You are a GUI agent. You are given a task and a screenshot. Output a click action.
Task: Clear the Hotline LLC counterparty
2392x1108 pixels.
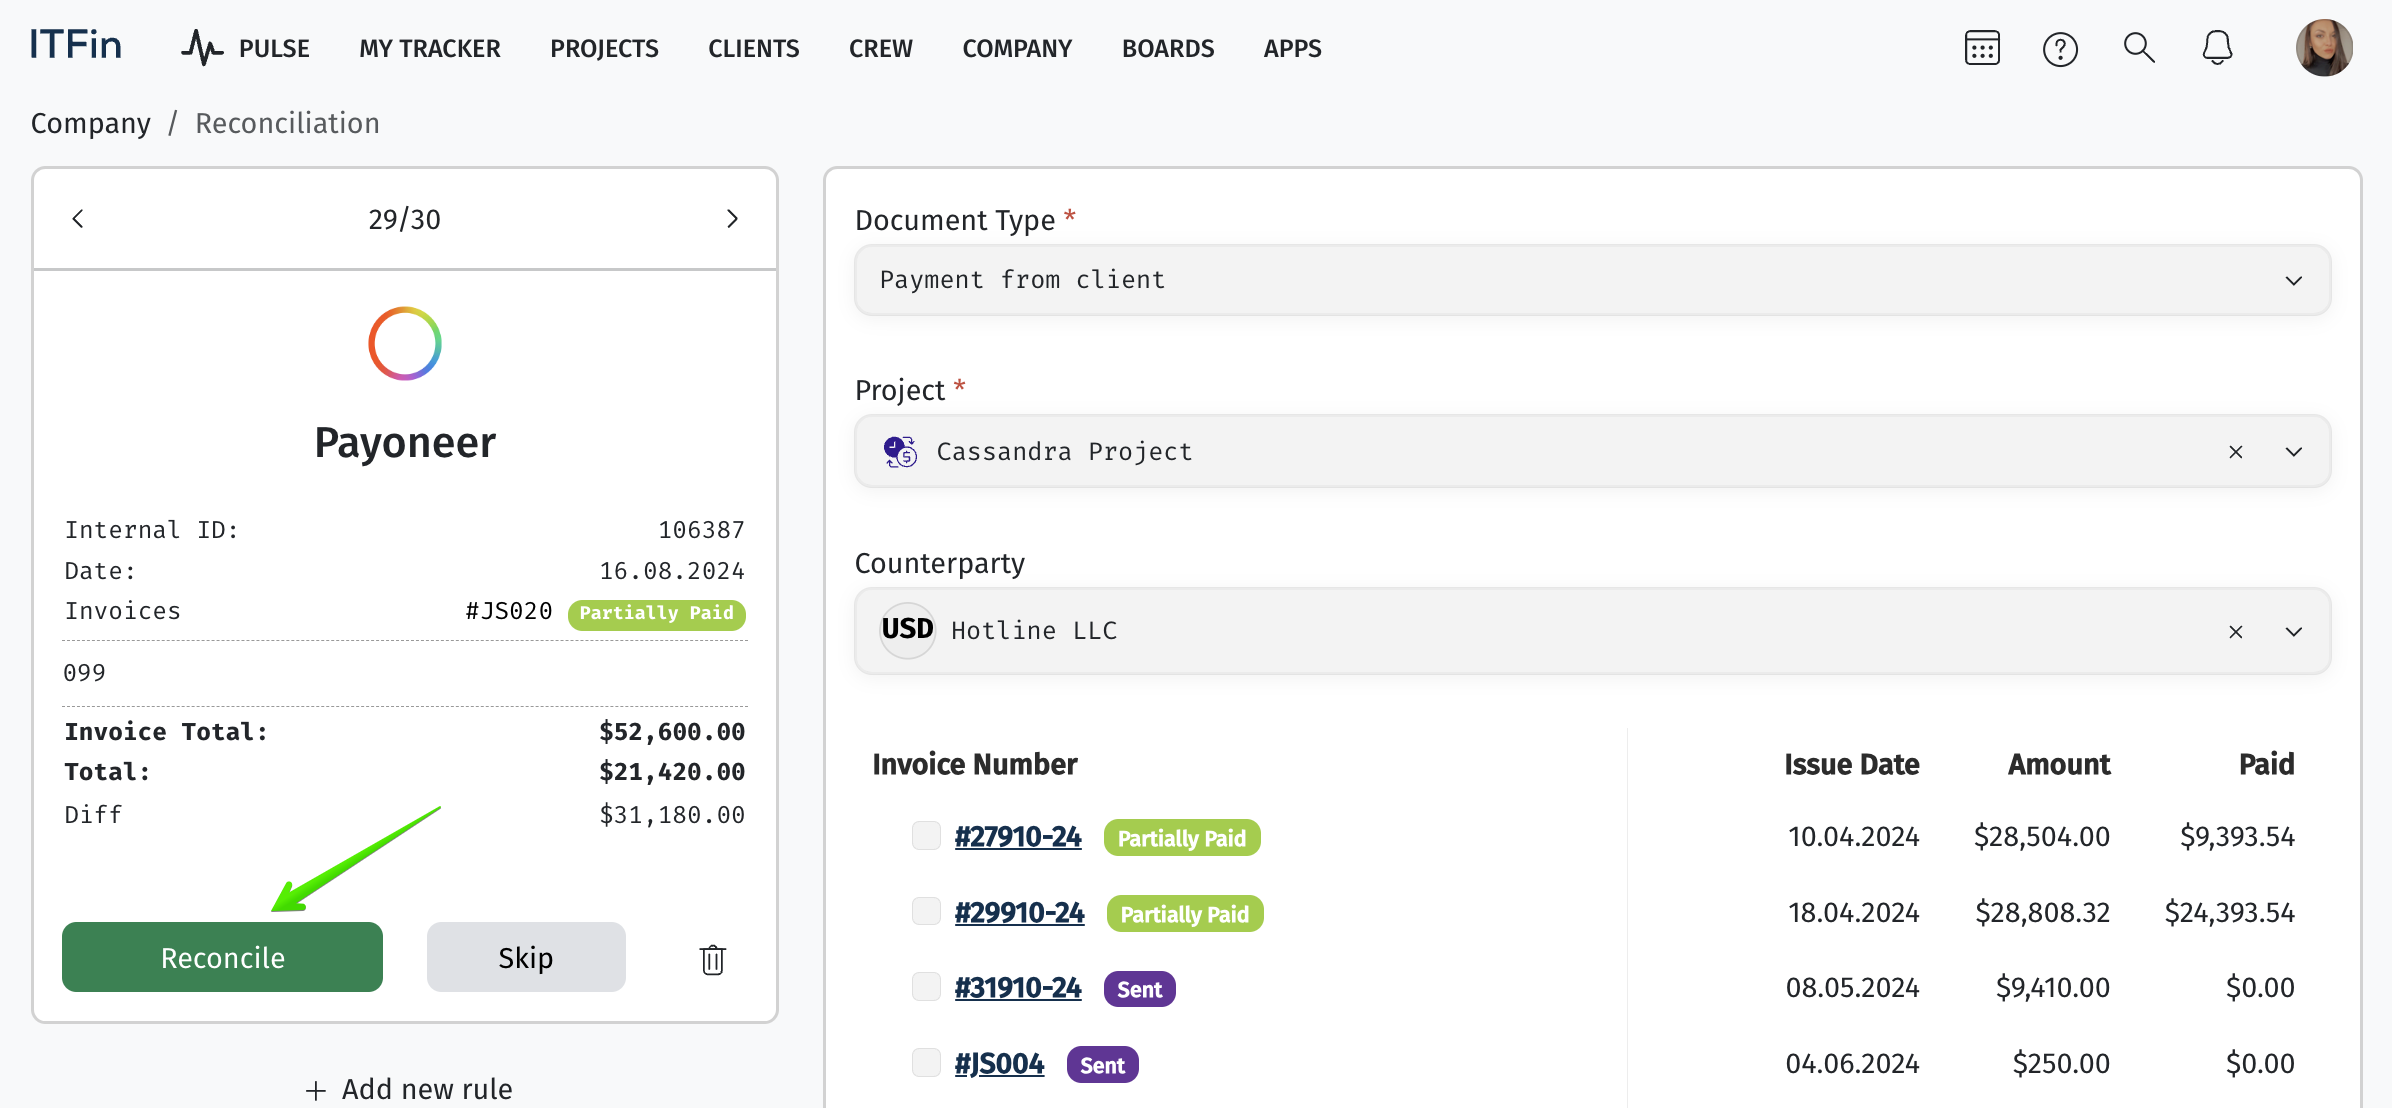pyautogui.click(x=2236, y=632)
